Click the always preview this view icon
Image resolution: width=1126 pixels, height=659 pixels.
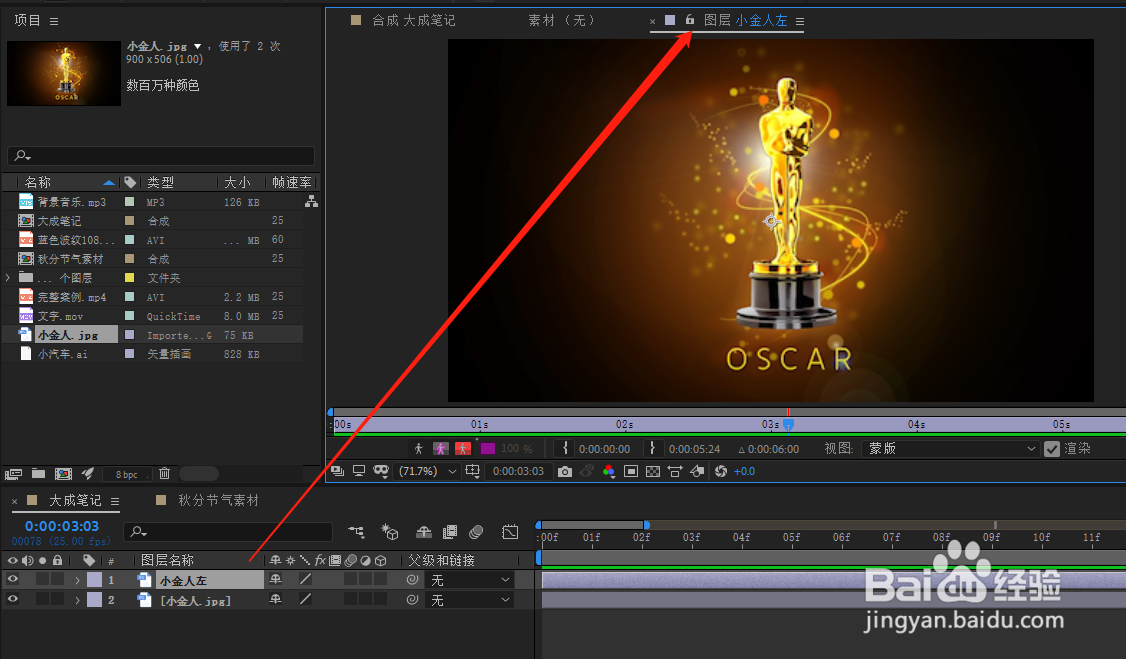[338, 471]
